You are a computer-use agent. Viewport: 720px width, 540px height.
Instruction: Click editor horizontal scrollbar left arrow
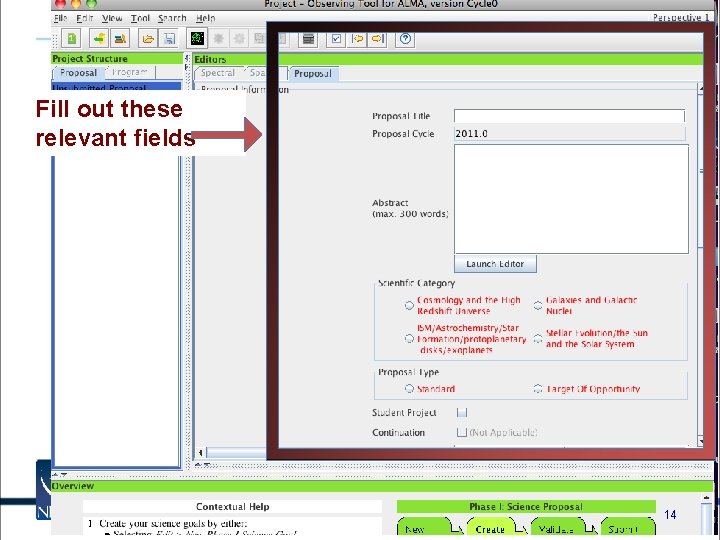pyautogui.click(x=201, y=453)
